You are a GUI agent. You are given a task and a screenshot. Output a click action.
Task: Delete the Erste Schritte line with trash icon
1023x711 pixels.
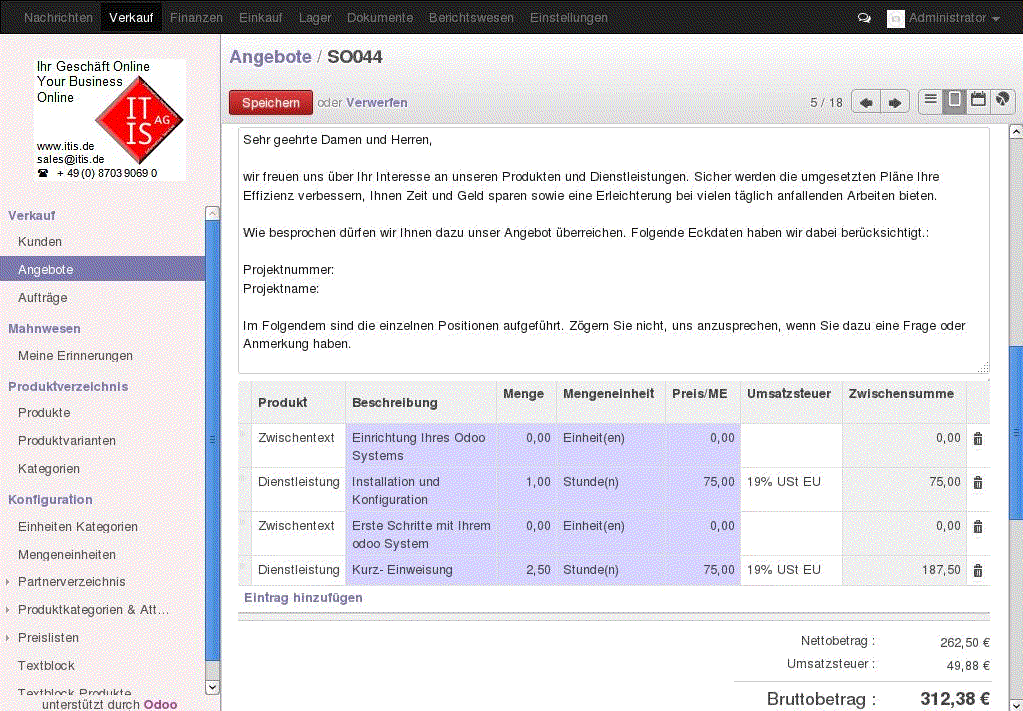(x=978, y=527)
